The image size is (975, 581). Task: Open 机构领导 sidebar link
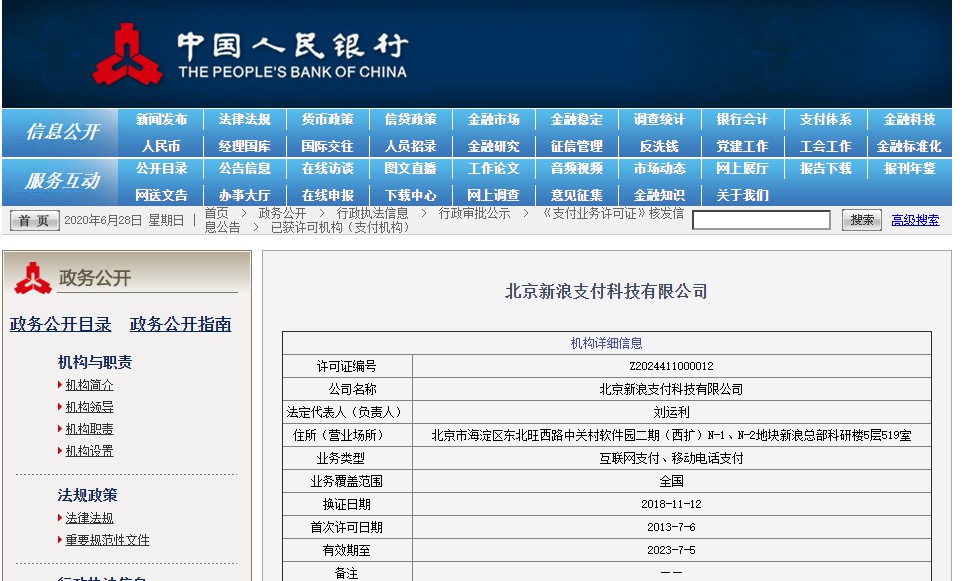[90, 407]
